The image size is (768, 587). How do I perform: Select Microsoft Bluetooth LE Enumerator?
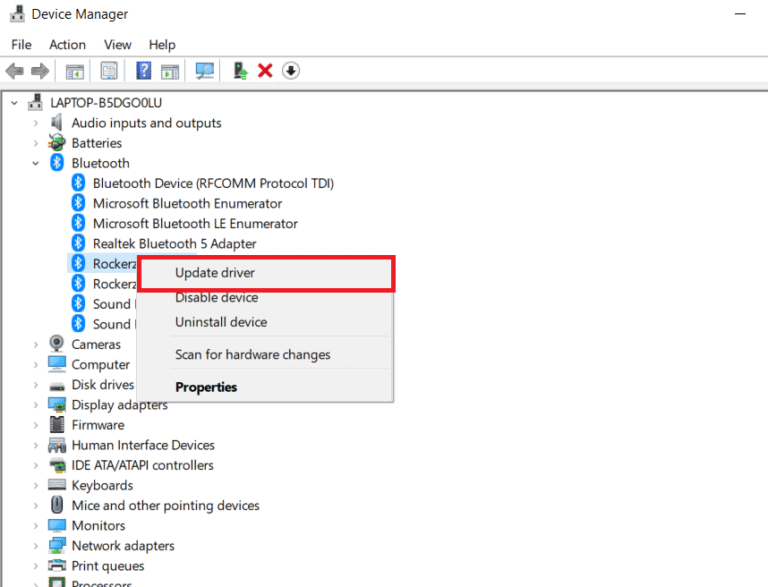pos(195,223)
